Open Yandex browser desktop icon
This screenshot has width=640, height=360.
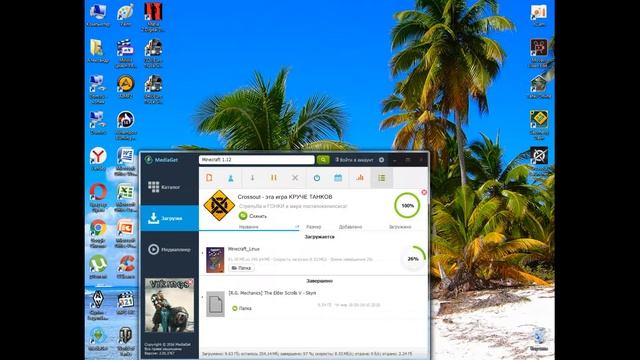pos(98,158)
